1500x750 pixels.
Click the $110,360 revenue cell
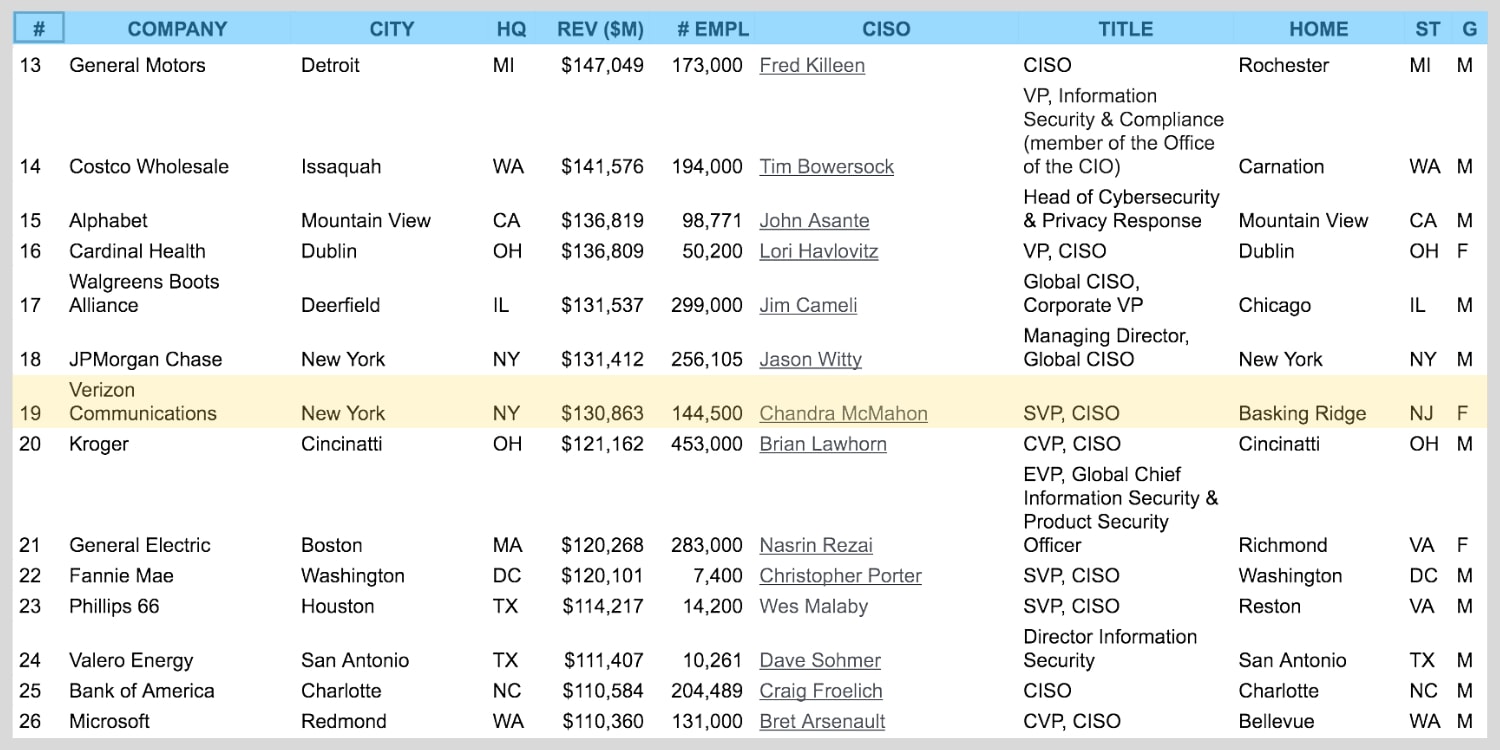tap(602, 721)
